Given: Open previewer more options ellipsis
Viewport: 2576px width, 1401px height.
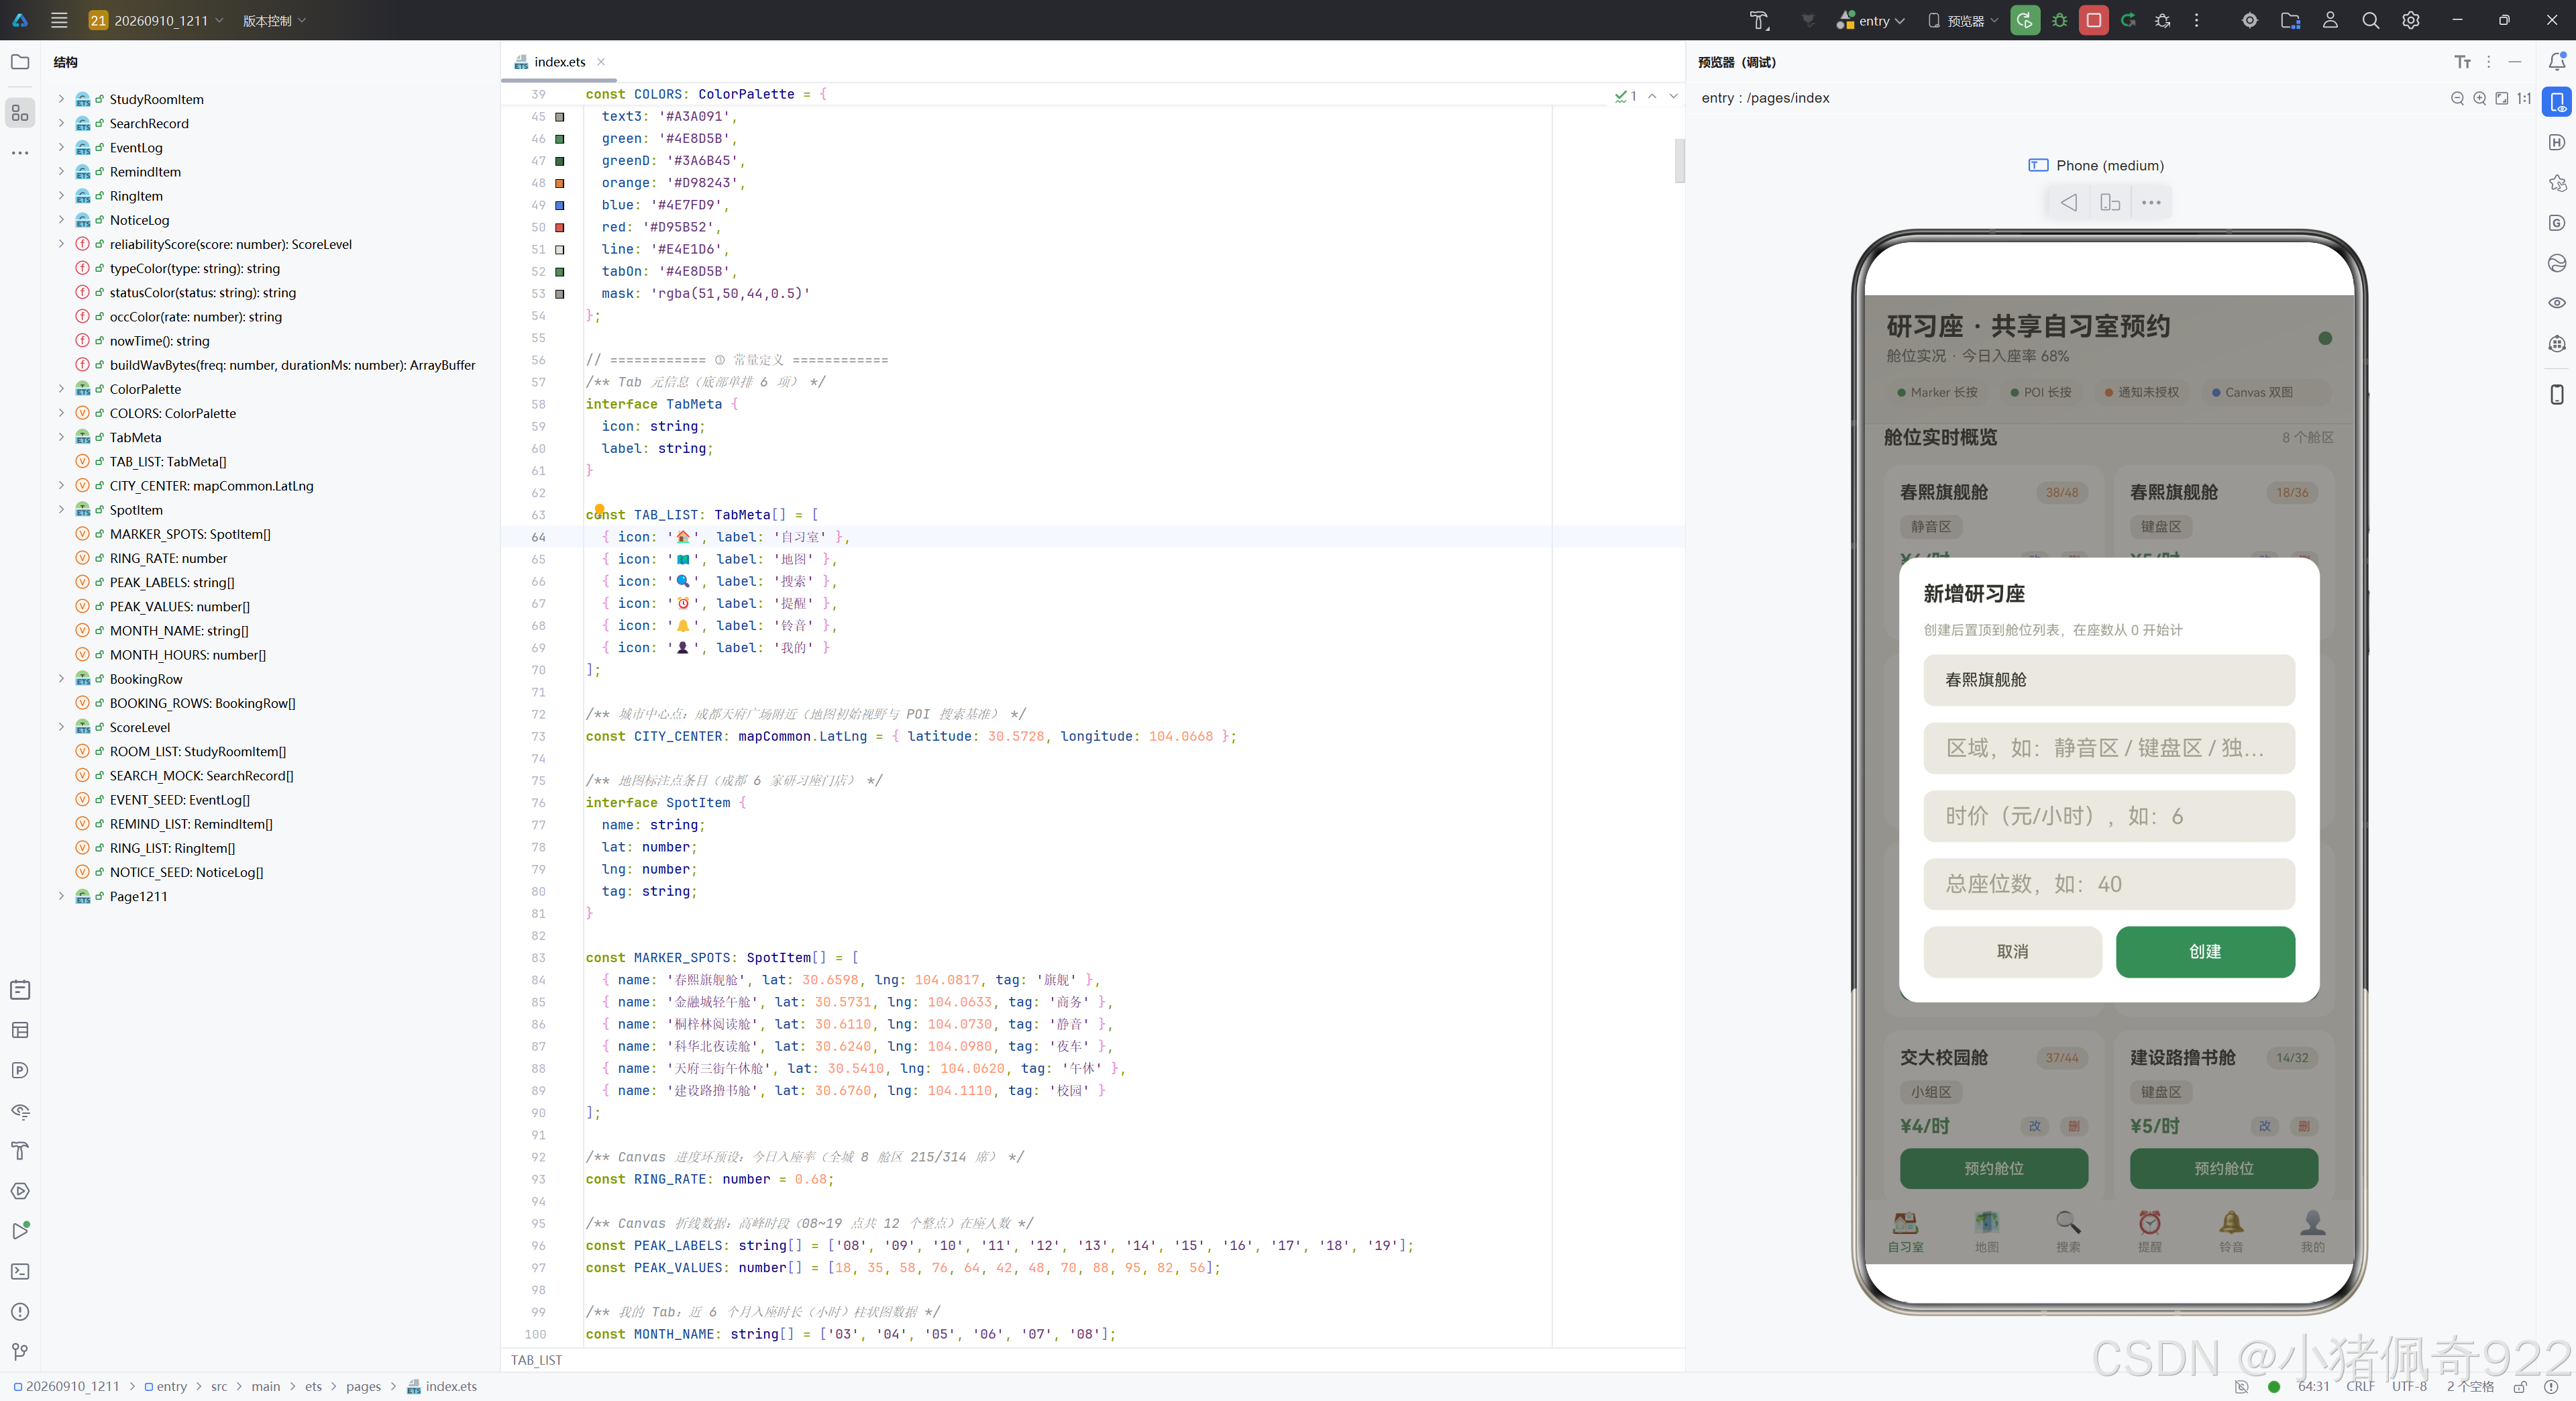Looking at the screenshot, I should coord(2151,203).
